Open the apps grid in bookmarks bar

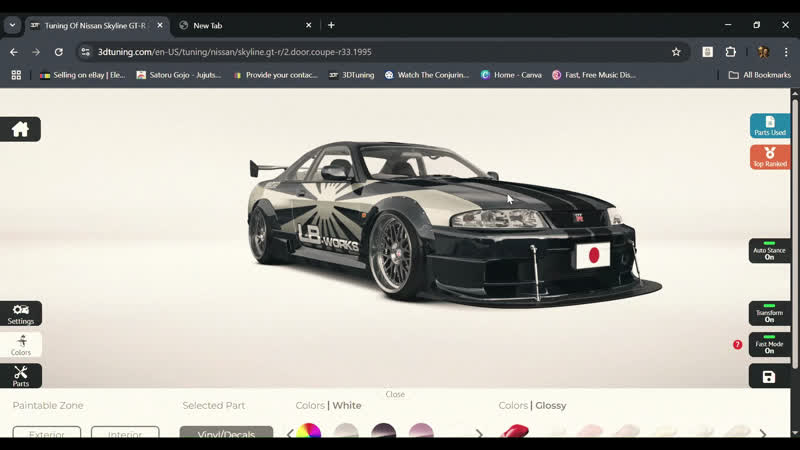(x=16, y=75)
